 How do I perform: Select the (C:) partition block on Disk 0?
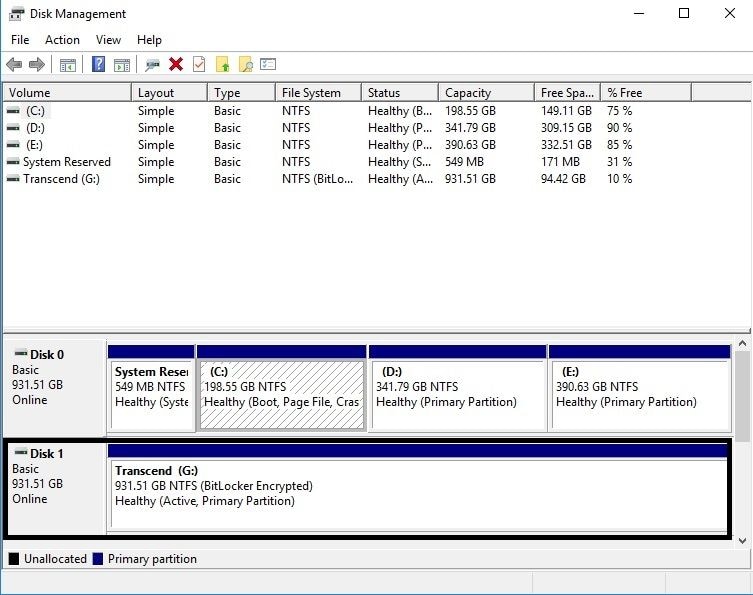click(x=281, y=388)
